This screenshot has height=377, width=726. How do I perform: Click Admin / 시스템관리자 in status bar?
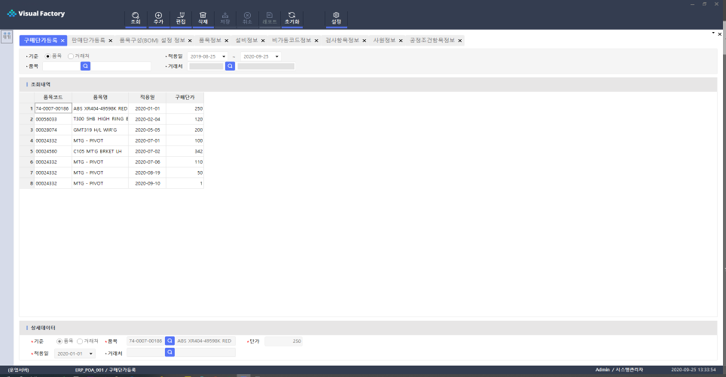(619, 370)
